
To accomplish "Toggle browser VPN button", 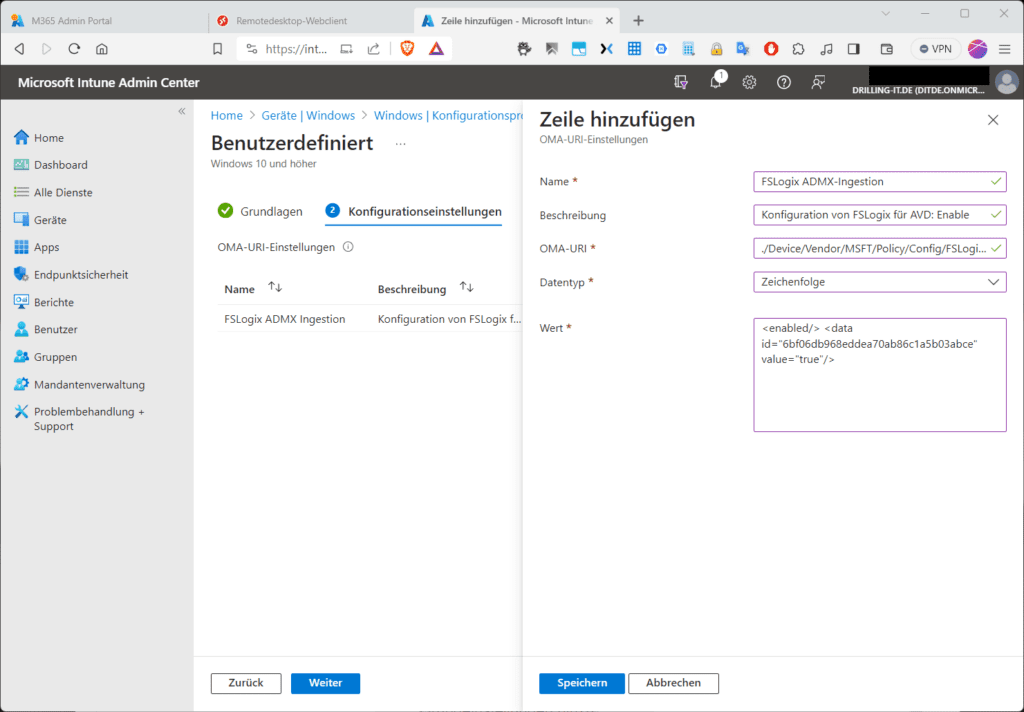I will tap(935, 49).
